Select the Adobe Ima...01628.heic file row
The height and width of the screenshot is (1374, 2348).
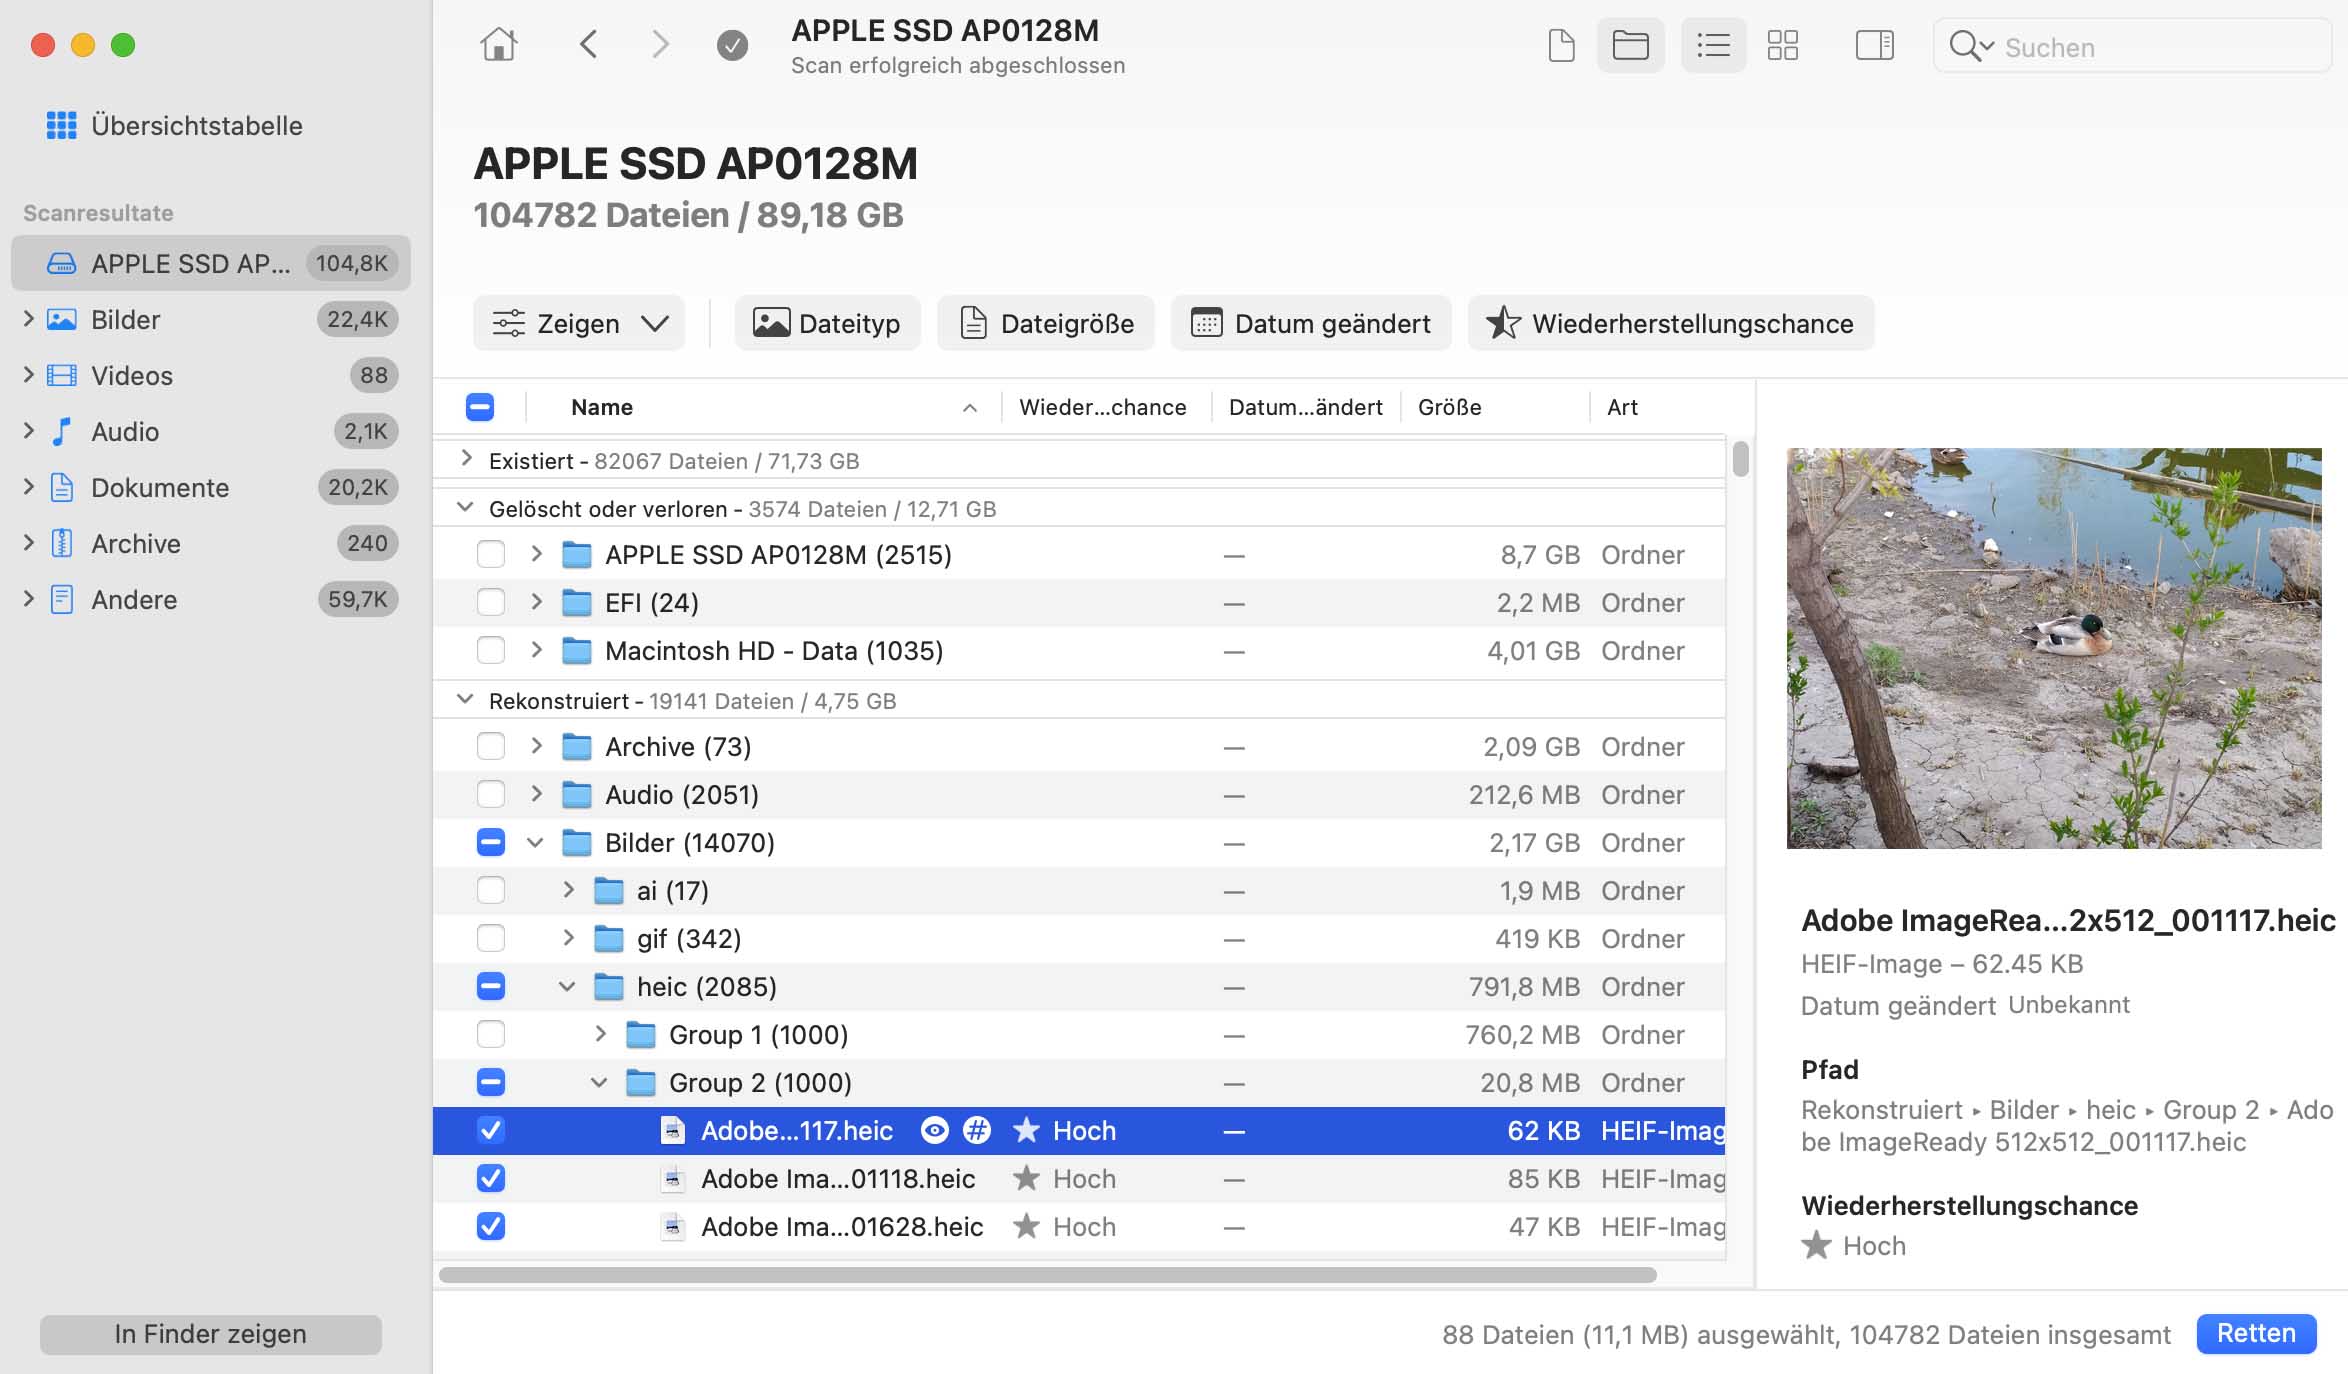tap(1079, 1226)
